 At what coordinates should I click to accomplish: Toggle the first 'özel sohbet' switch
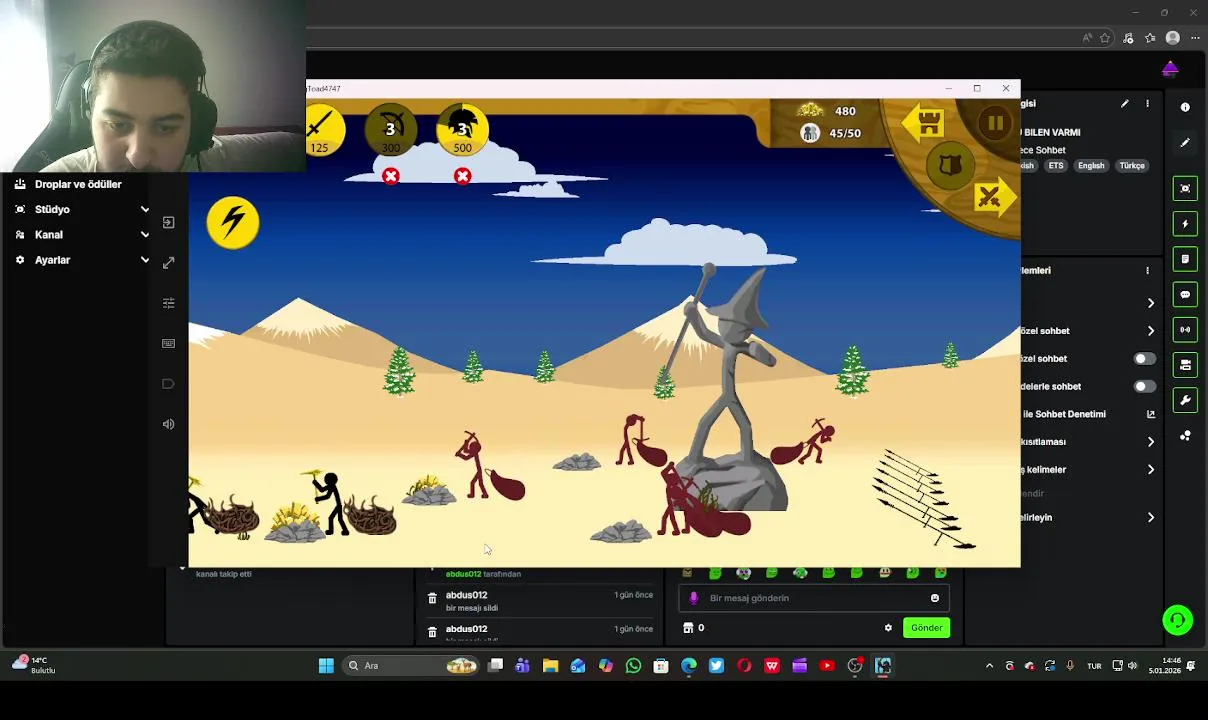(1144, 359)
